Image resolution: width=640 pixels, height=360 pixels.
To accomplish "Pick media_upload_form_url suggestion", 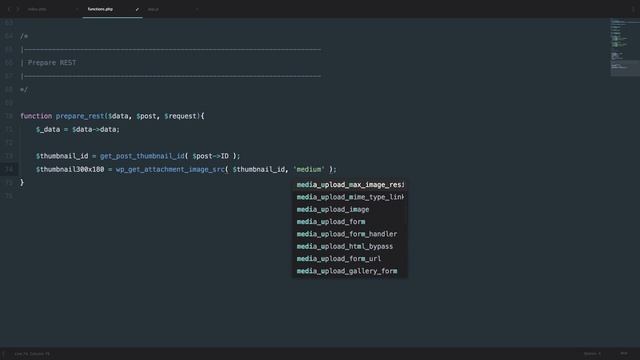I will click(350, 258).
